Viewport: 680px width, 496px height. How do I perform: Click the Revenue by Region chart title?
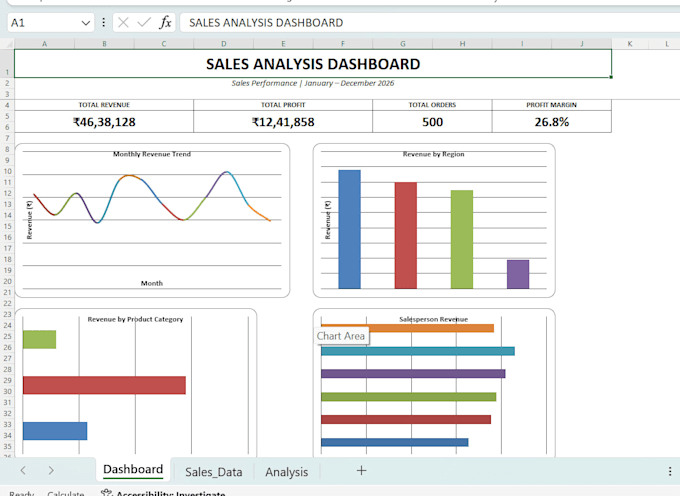(433, 154)
